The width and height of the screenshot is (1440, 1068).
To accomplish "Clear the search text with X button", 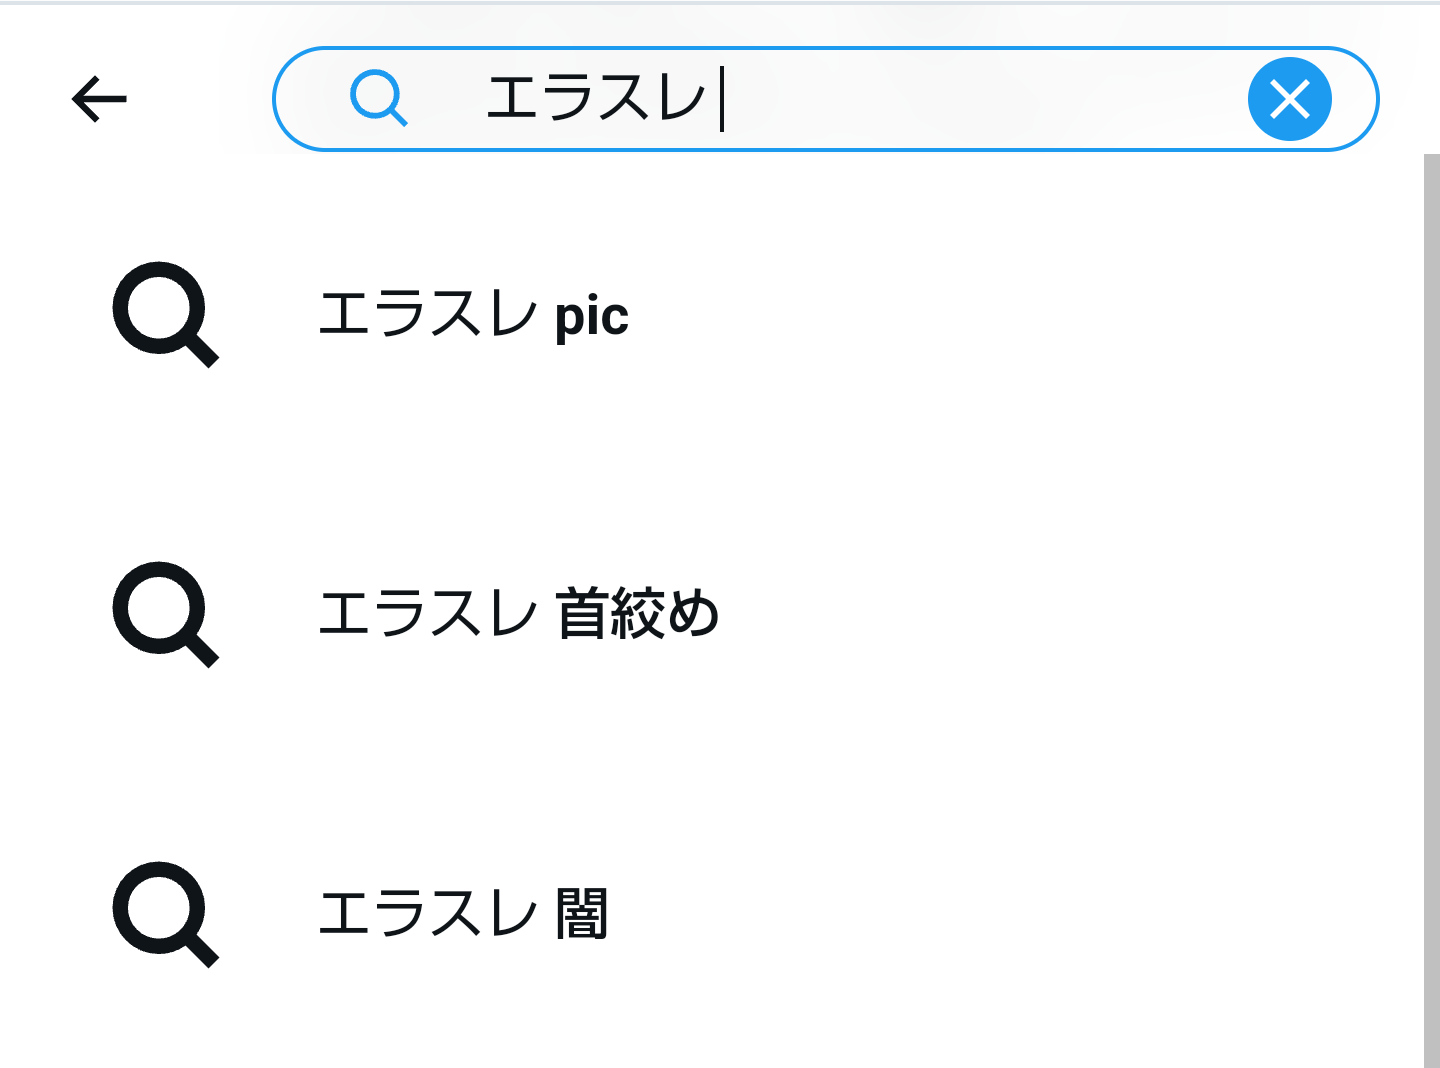I will click(1289, 99).
